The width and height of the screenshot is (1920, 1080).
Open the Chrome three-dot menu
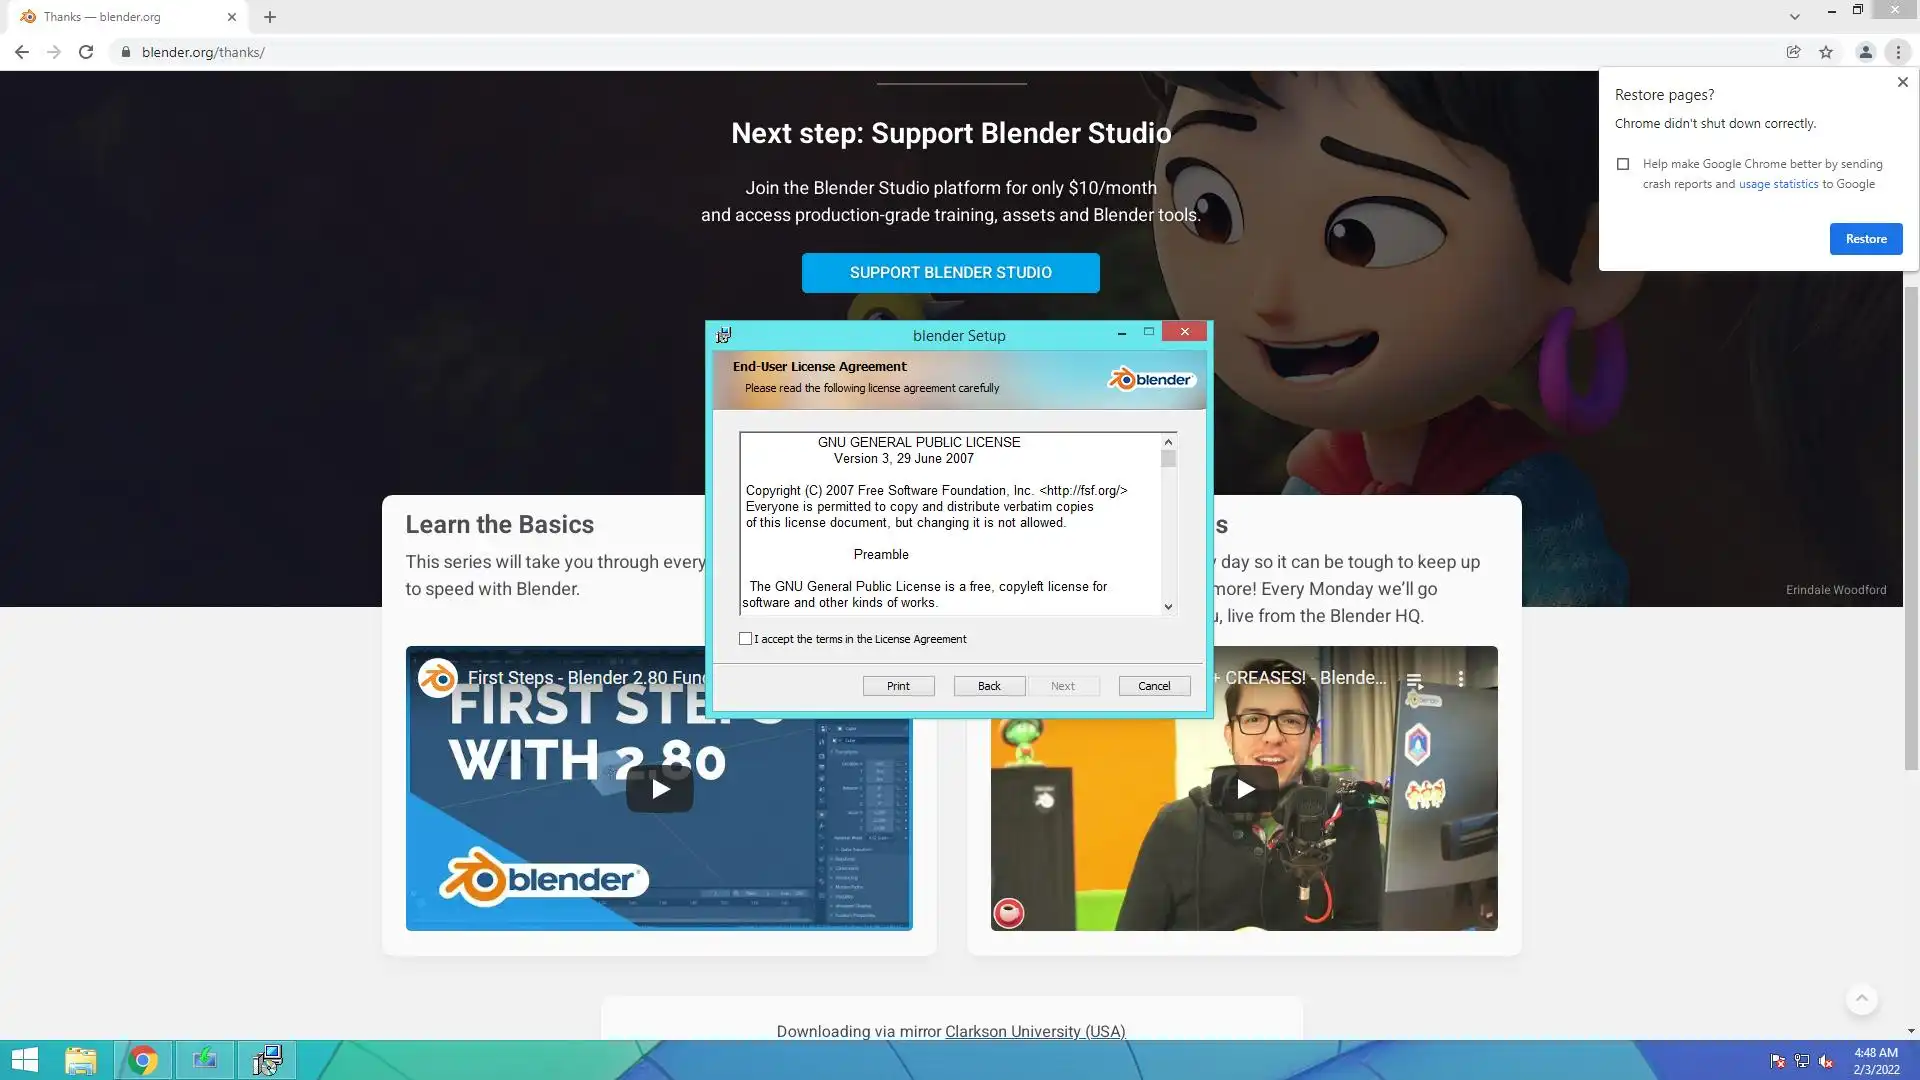pyautogui.click(x=1898, y=52)
